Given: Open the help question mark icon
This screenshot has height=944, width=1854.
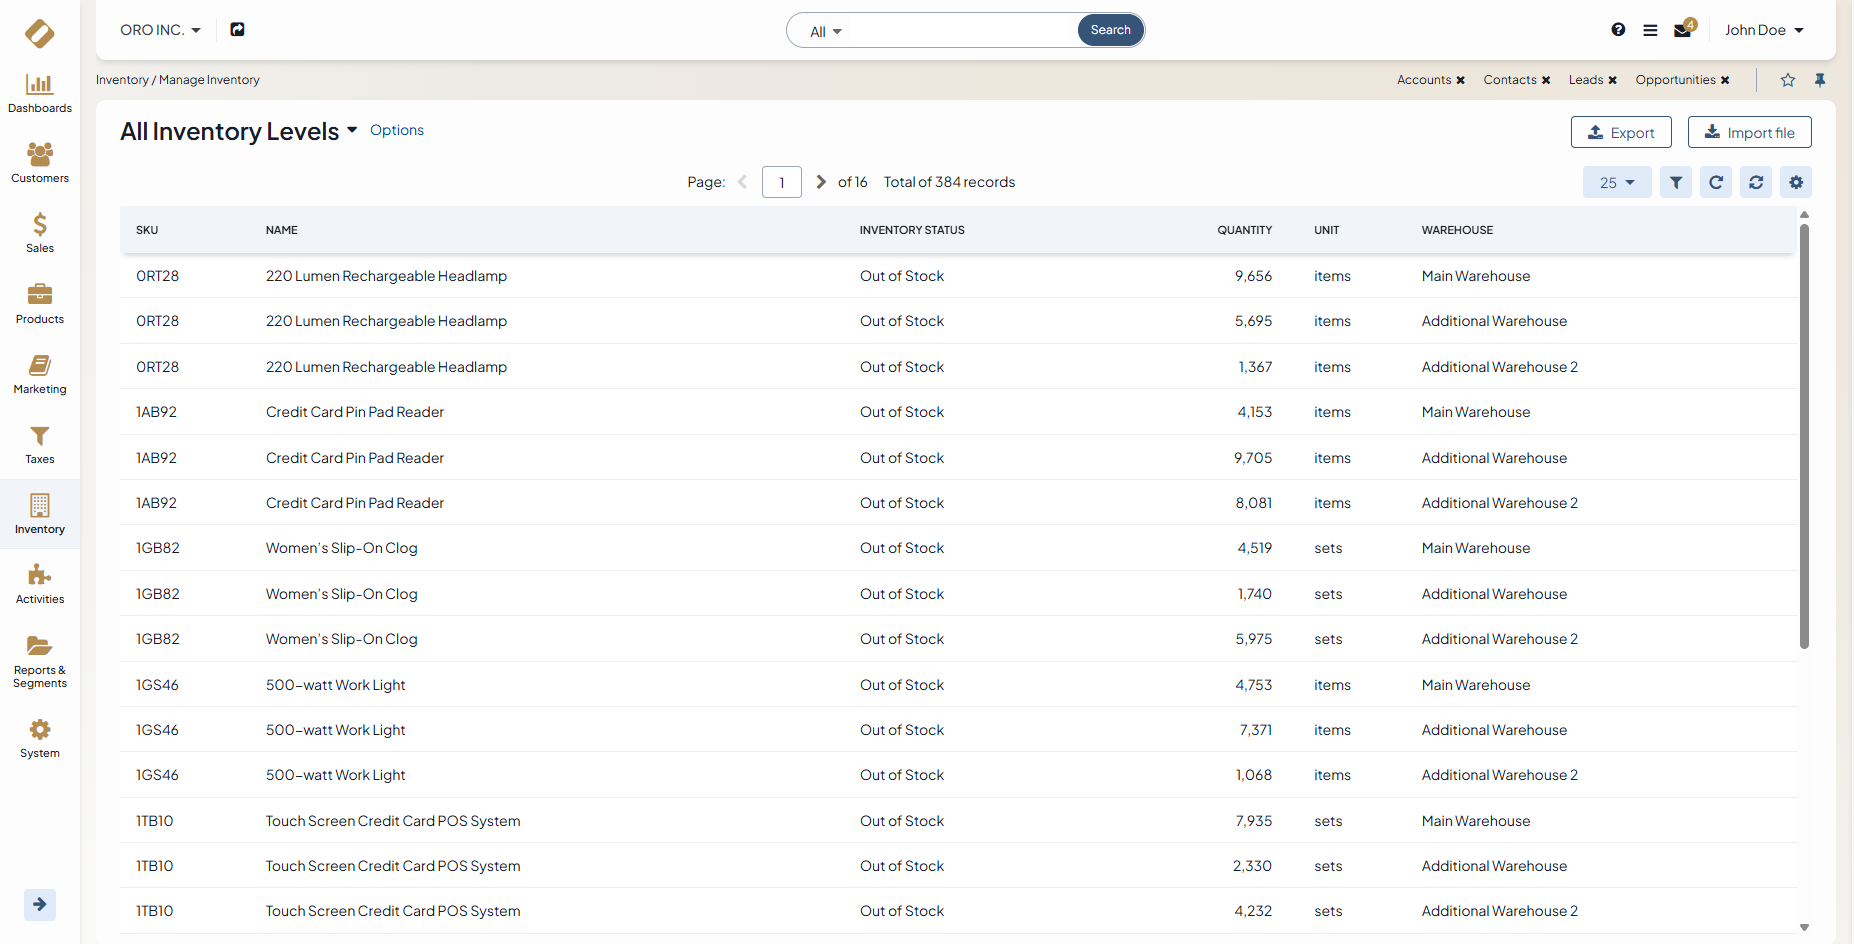Looking at the screenshot, I should point(1618,30).
